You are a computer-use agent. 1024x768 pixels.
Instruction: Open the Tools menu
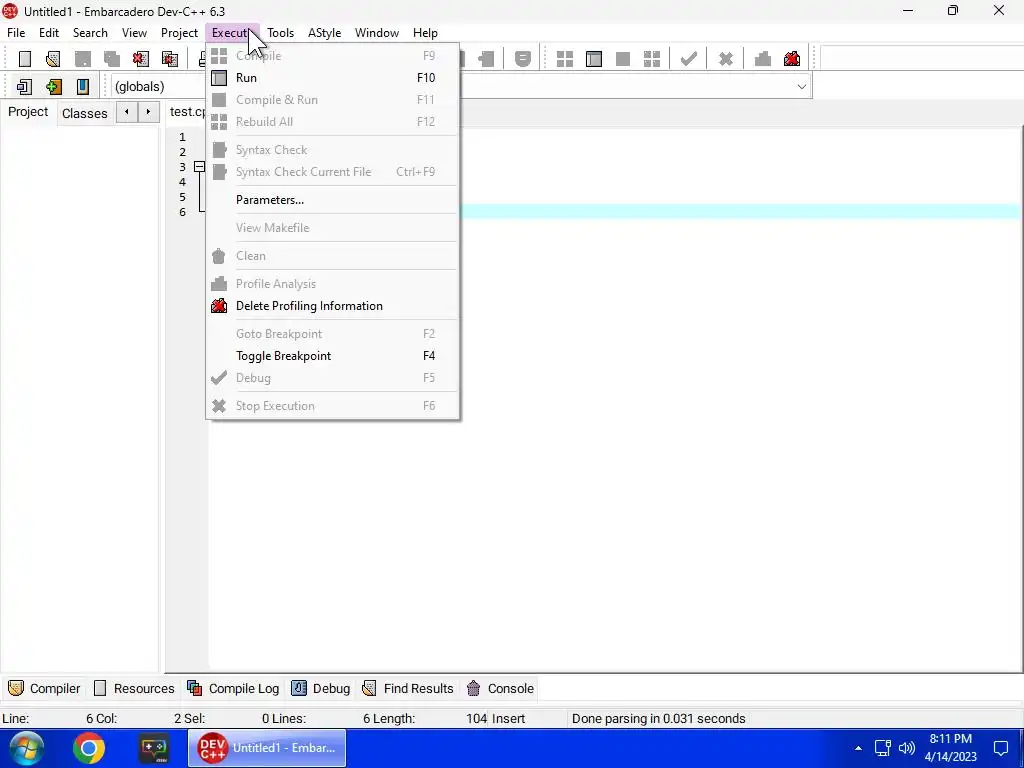pyautogui.click(x=281, y=33)
